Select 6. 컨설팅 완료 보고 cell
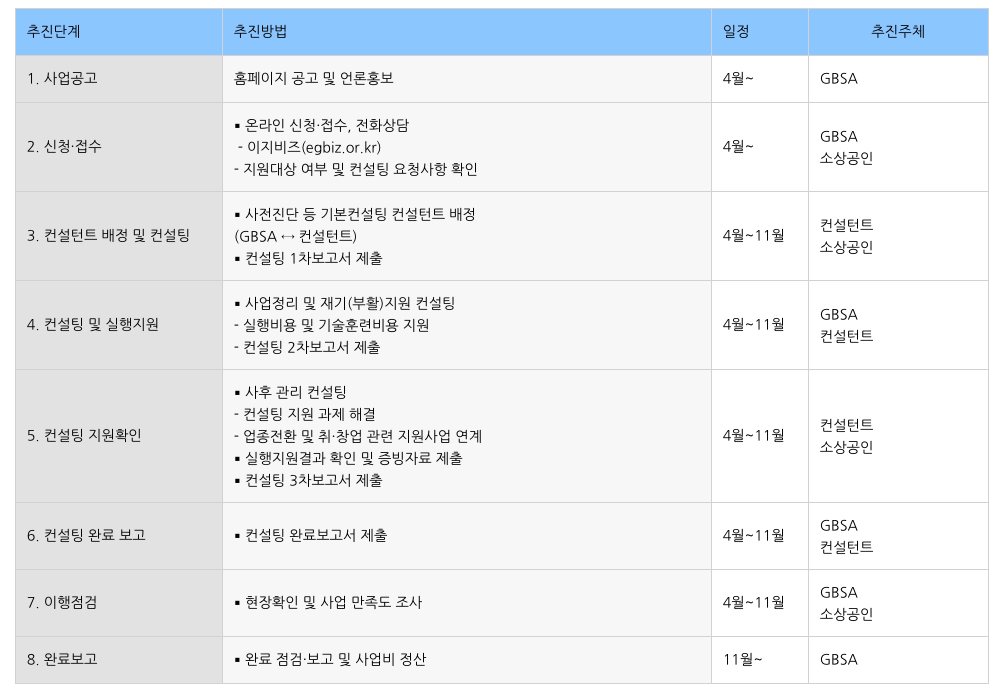 119,536
